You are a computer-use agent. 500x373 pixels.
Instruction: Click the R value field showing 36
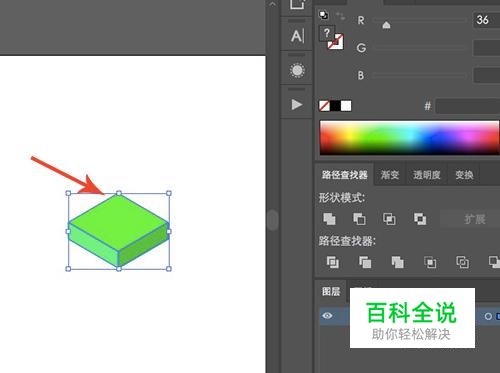point(486,20)
